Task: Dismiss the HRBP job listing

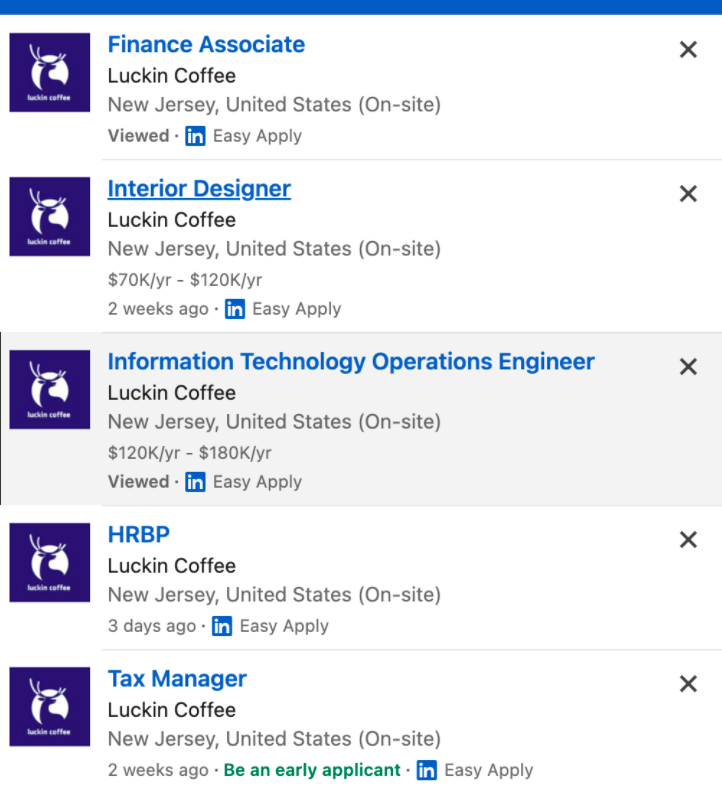Action: pos(688,540)
